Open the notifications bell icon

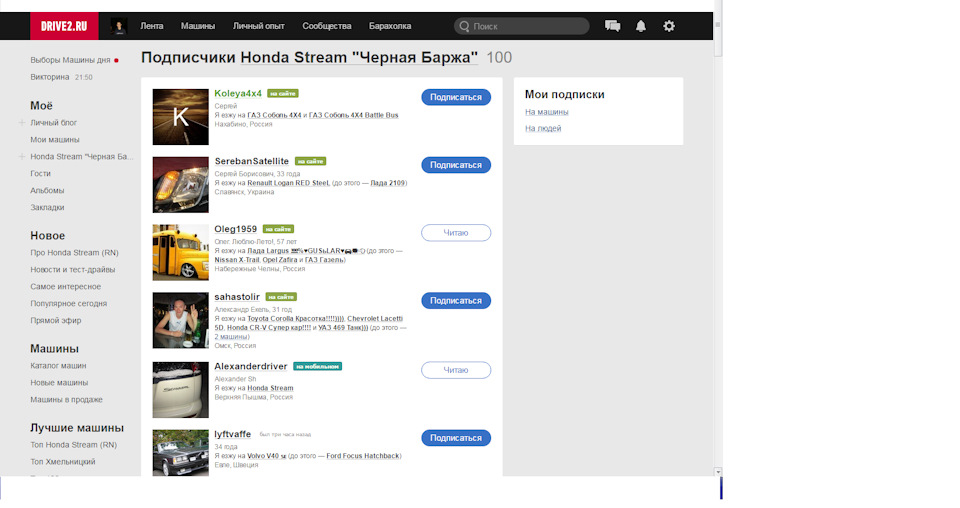640,26
